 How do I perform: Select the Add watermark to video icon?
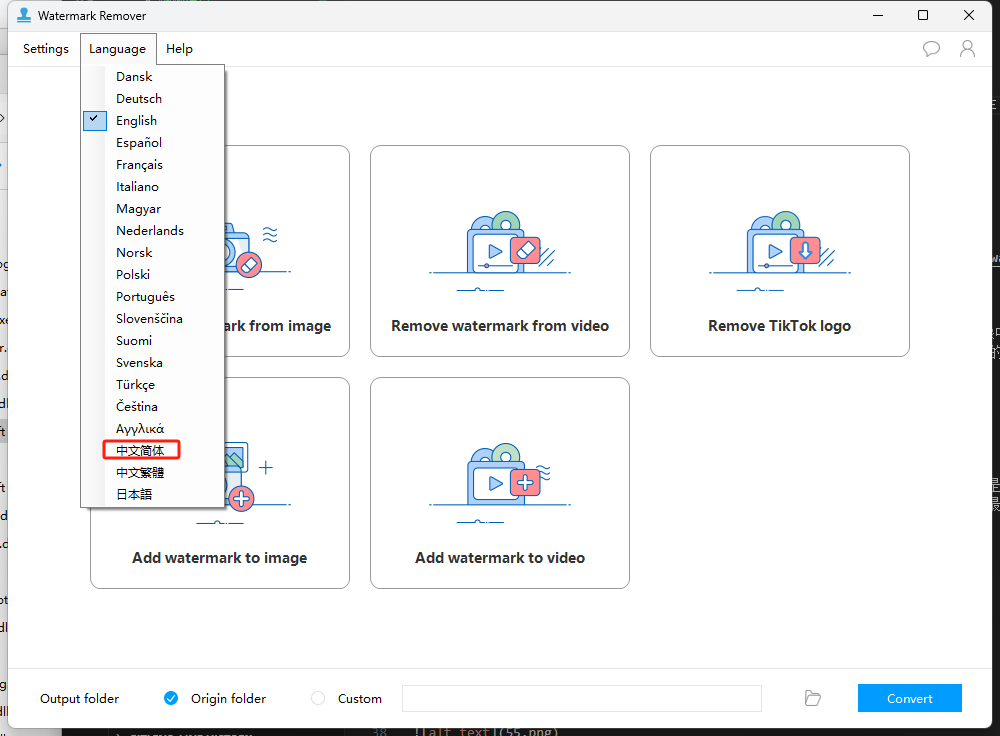[x=499, y=483]
